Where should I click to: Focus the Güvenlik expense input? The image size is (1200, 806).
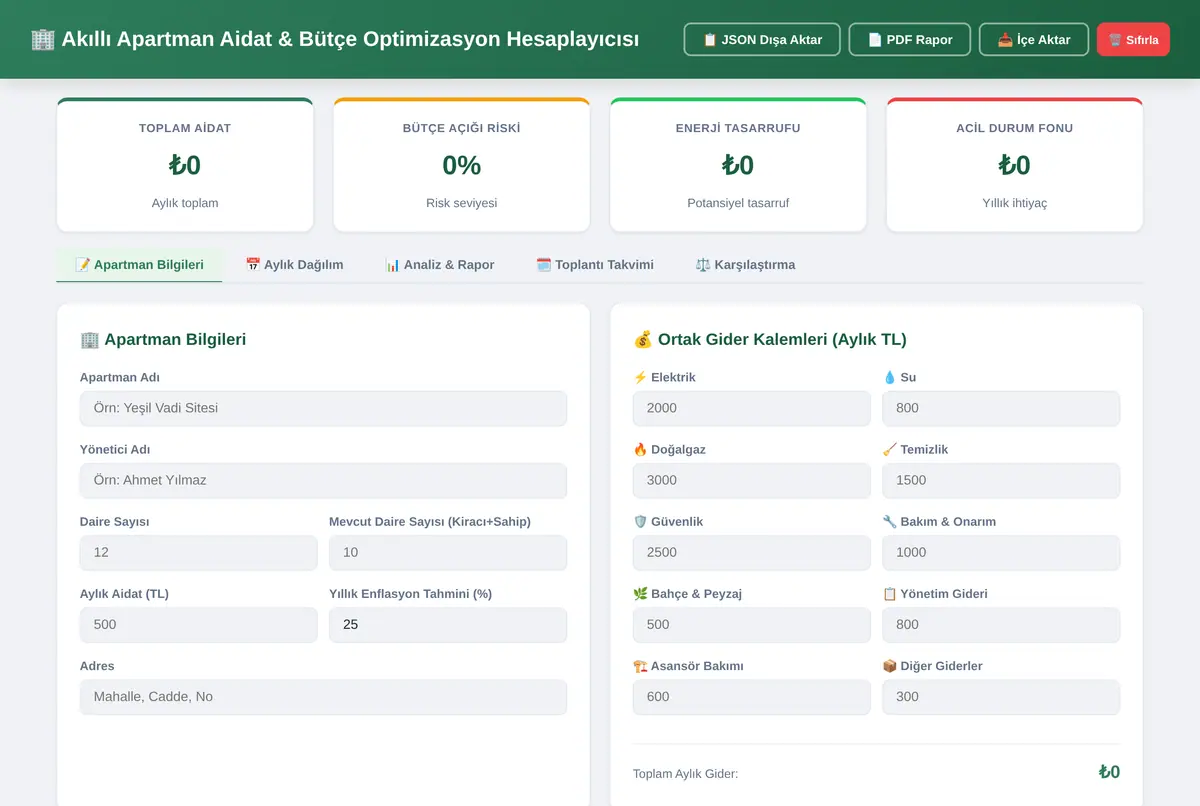[x=751, y=552]
